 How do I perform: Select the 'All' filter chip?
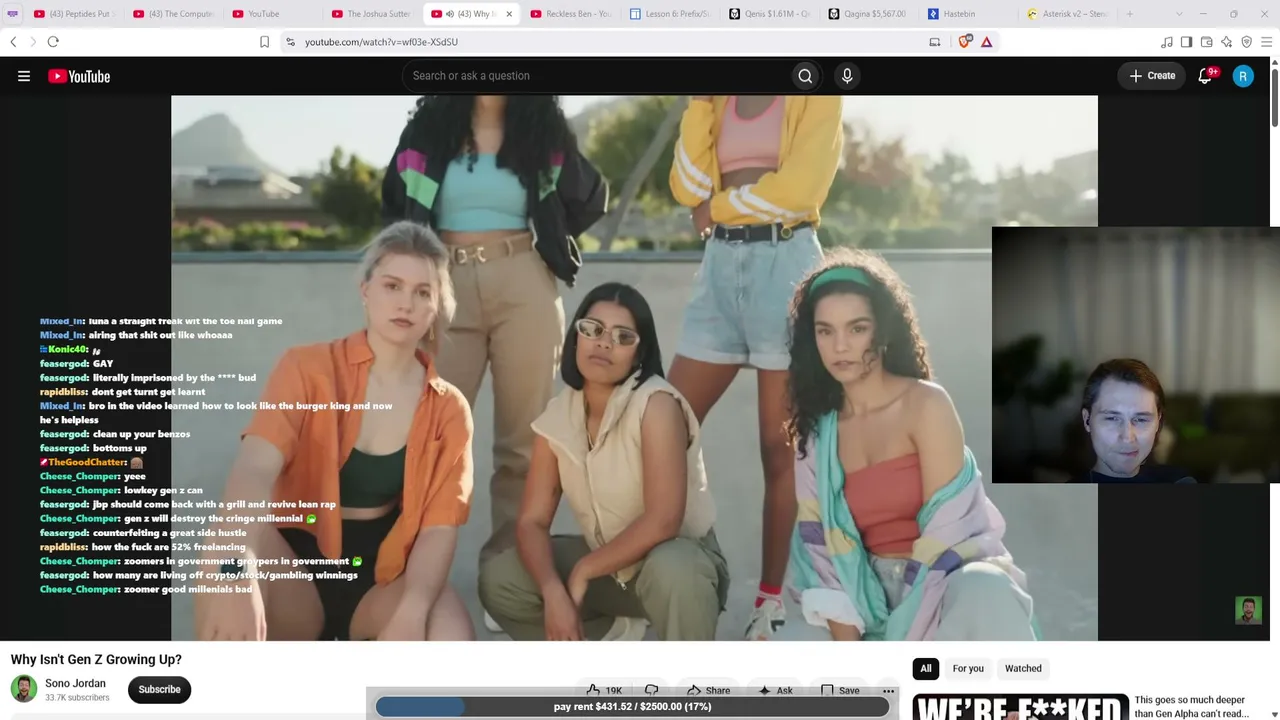point(926,668)
